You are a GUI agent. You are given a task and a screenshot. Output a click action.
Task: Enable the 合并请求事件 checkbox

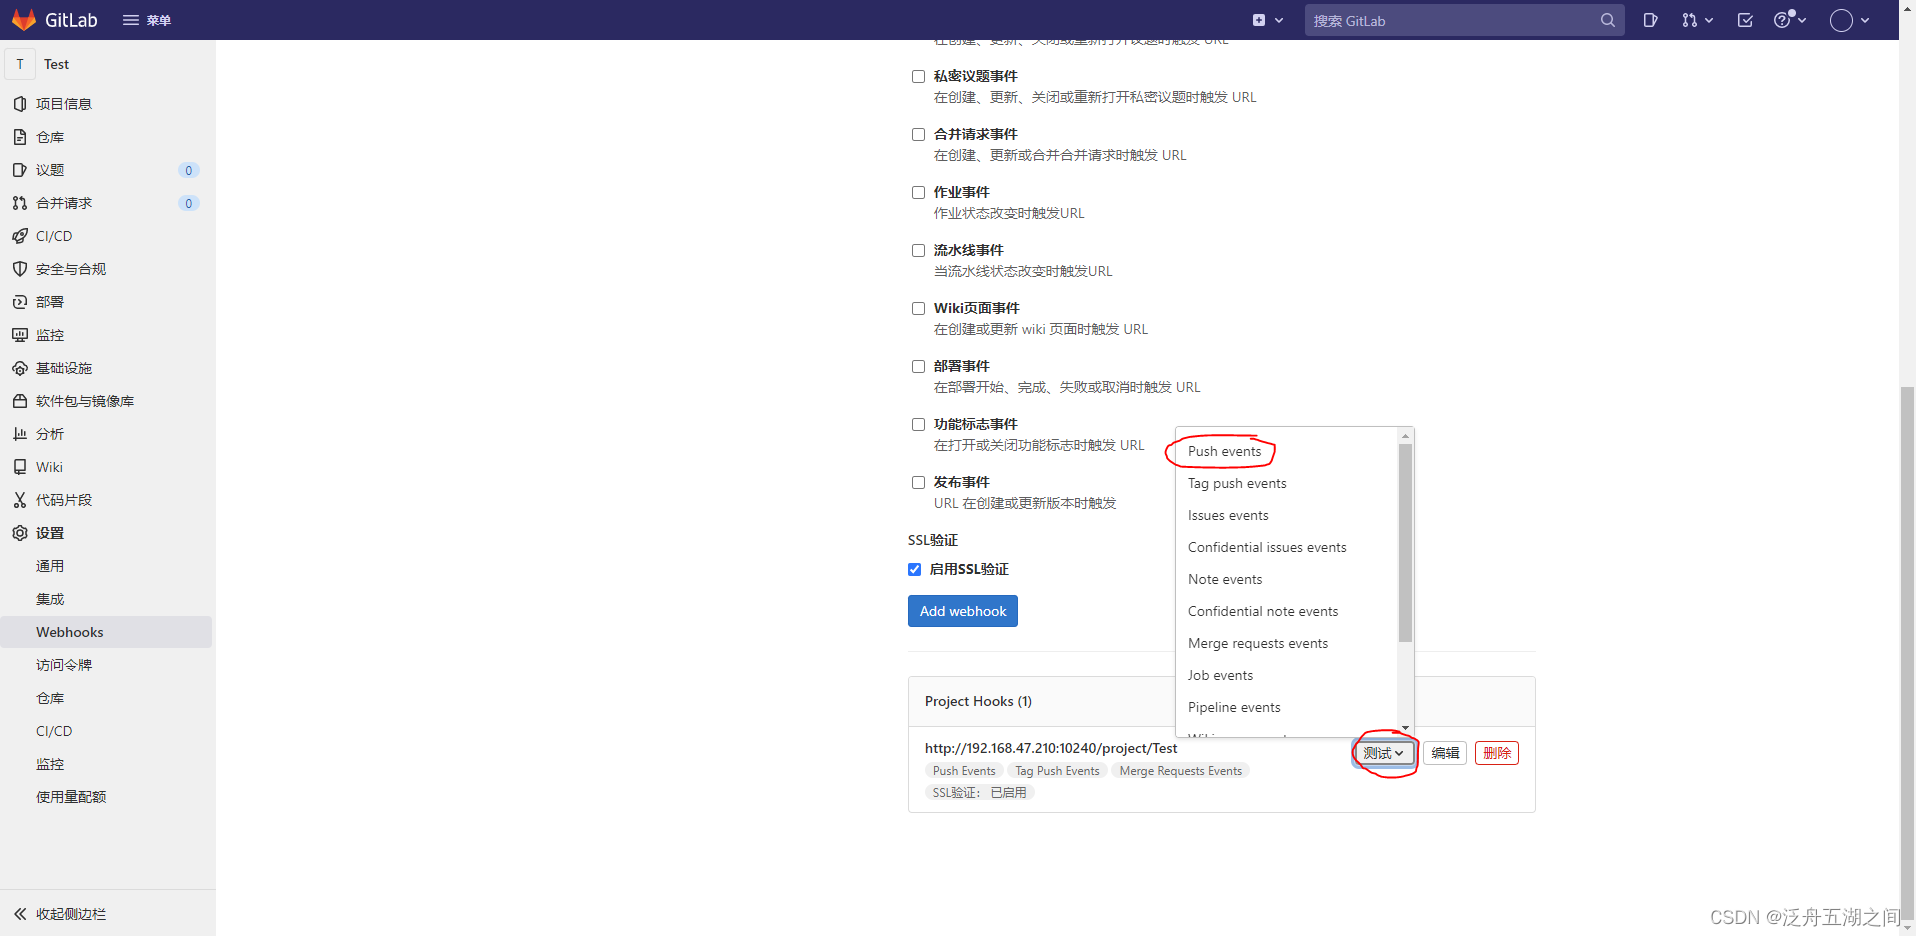pyautogui.click(x=918, y=134)
